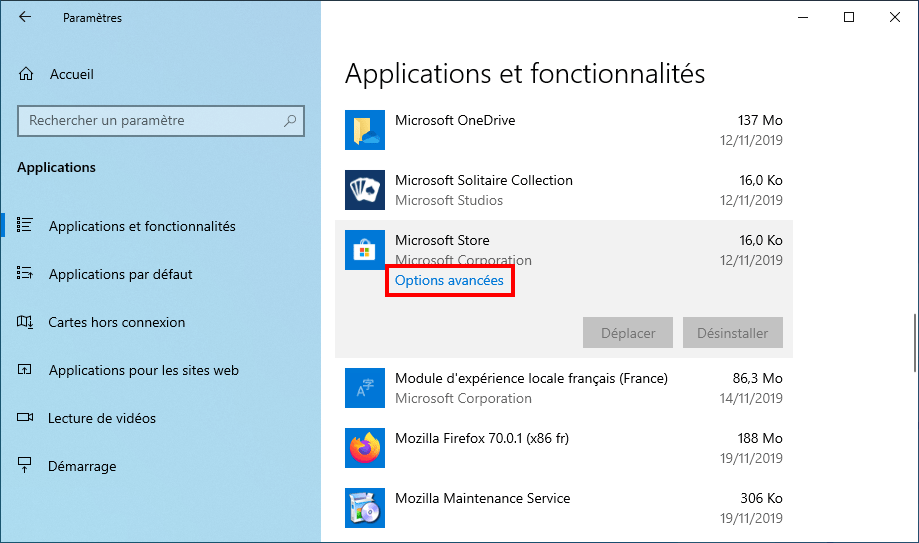Click the vertical scrollbar thumb

(x=915, y=343)
